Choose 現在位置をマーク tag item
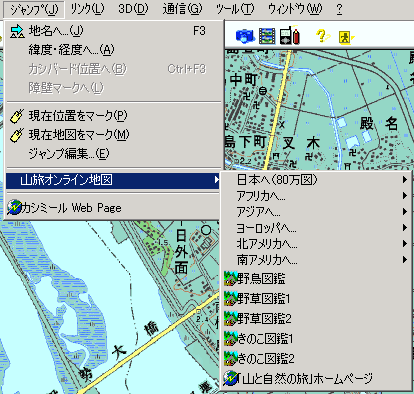Viewport: 414px width, 394px height. pos(113,116)
